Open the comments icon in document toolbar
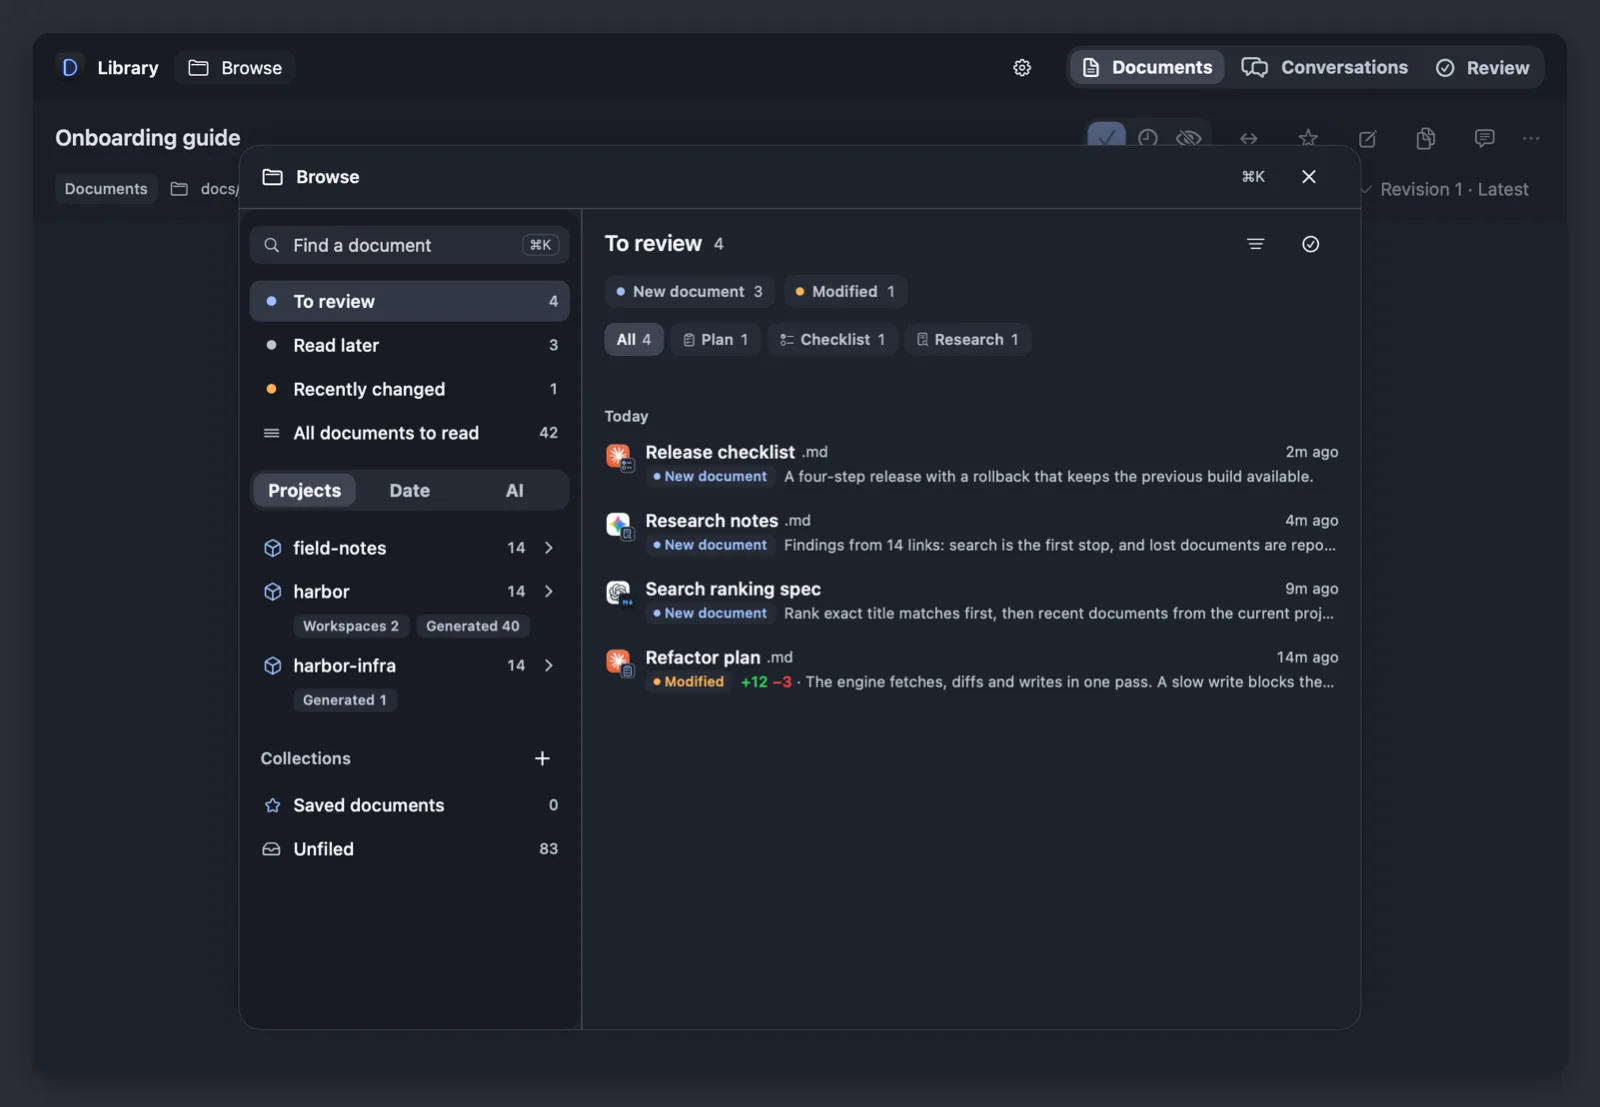 [x=1484, y=138]
